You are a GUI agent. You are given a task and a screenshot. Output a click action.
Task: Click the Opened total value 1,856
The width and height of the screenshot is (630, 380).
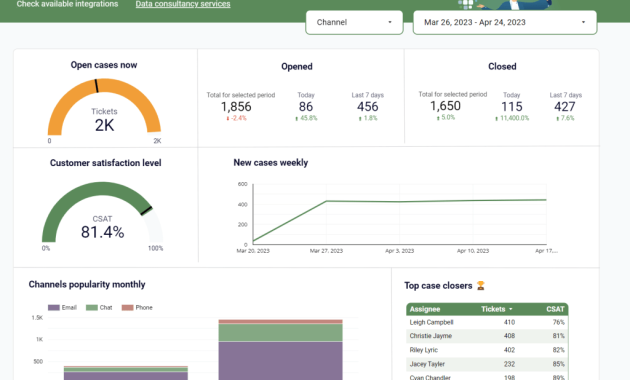point(236,107)
